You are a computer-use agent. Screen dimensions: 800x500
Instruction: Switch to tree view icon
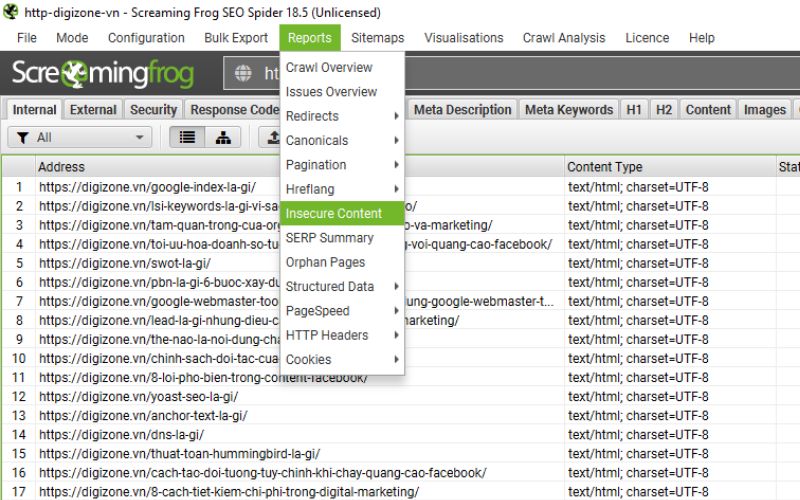(223, 137)
